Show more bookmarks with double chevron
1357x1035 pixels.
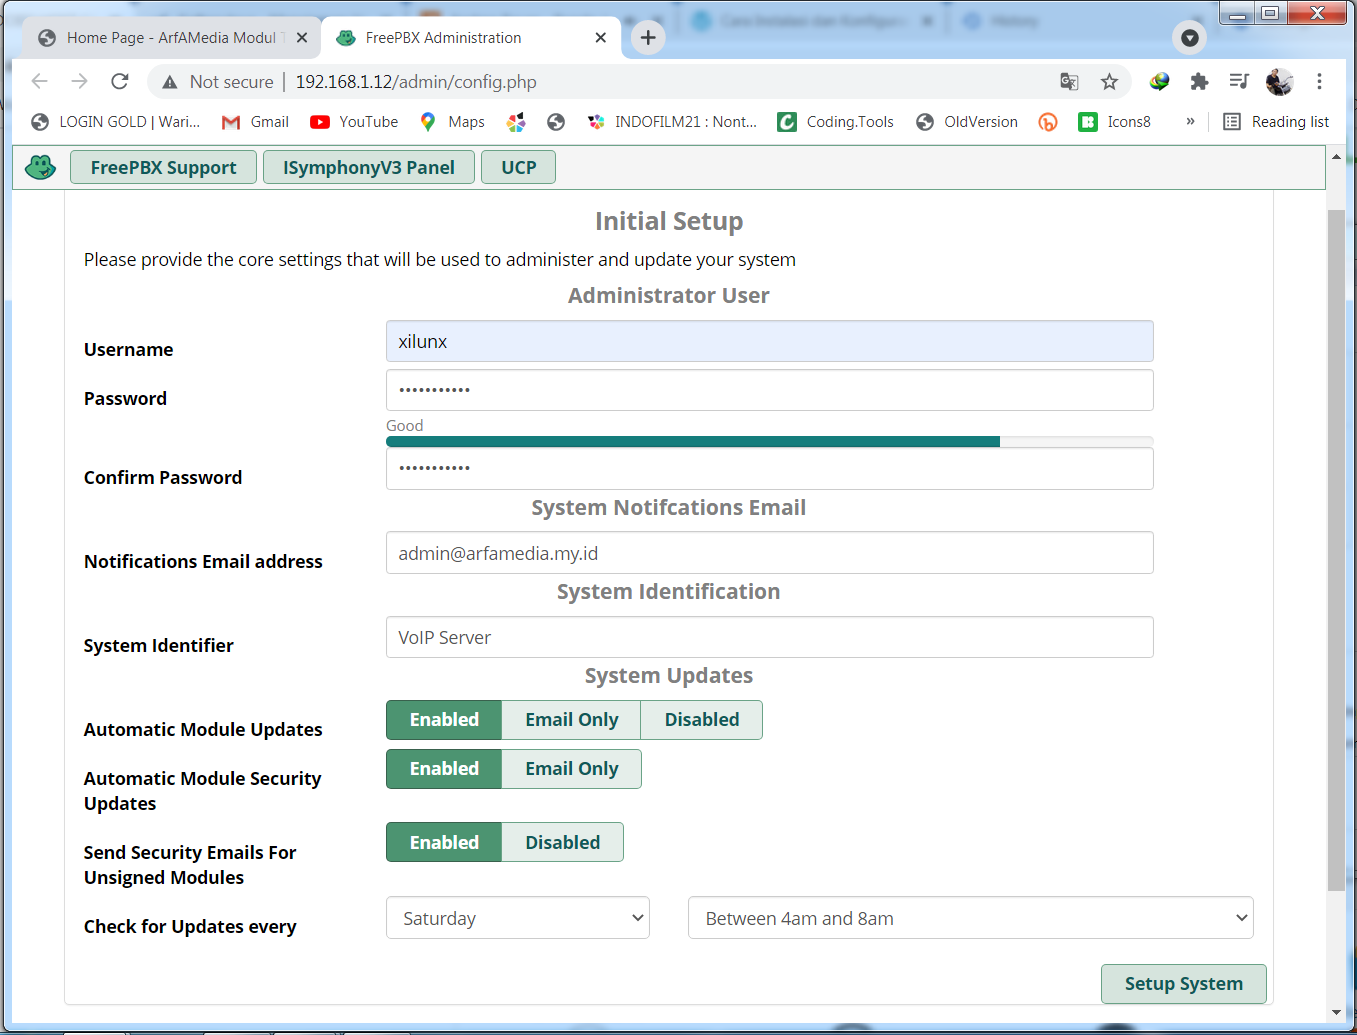[1190, 121]
